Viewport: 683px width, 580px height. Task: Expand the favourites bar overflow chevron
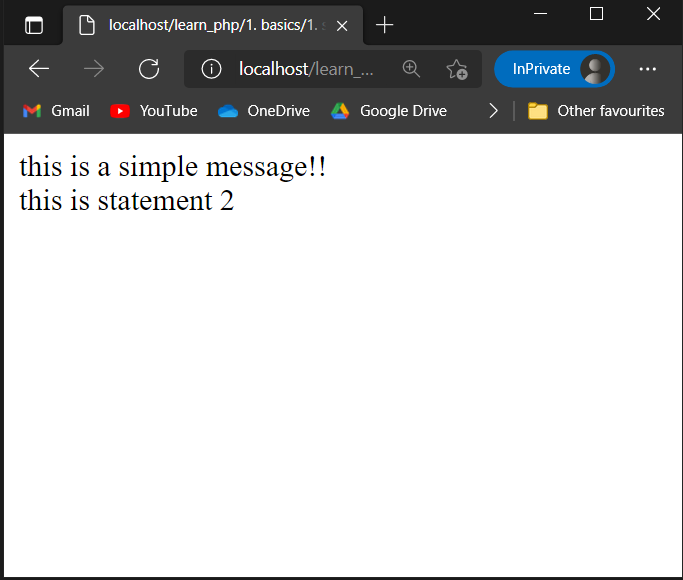point(493,111)
